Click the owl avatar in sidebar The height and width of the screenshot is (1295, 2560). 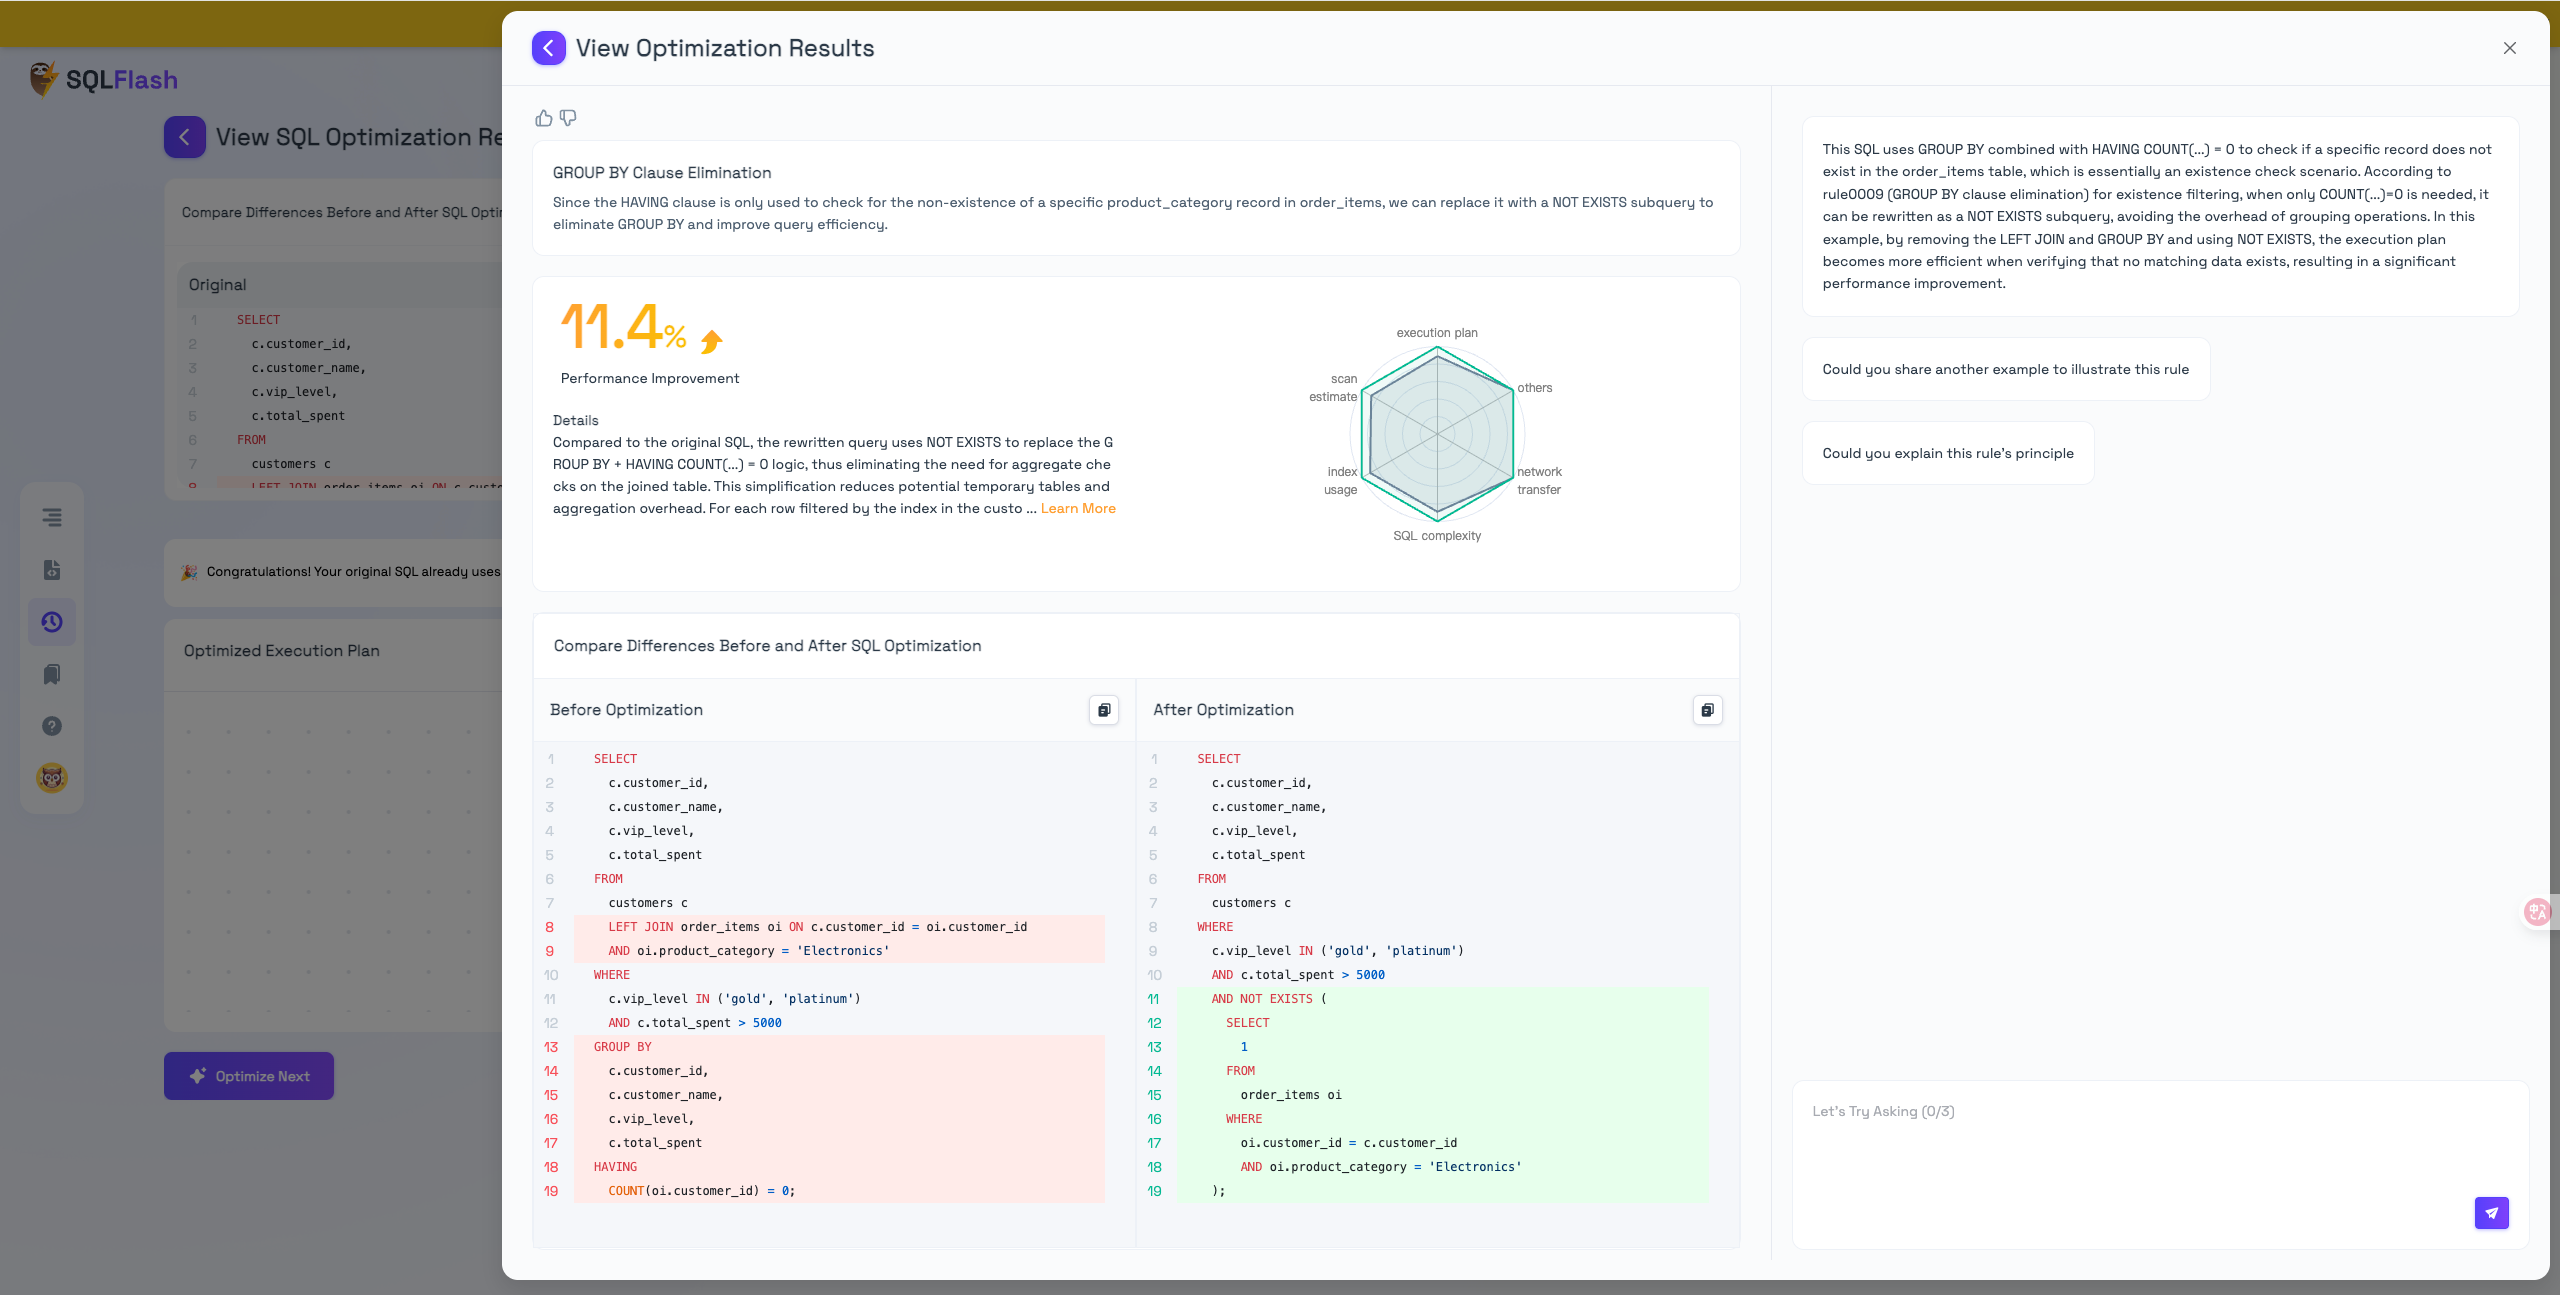[x=52, y=778]
